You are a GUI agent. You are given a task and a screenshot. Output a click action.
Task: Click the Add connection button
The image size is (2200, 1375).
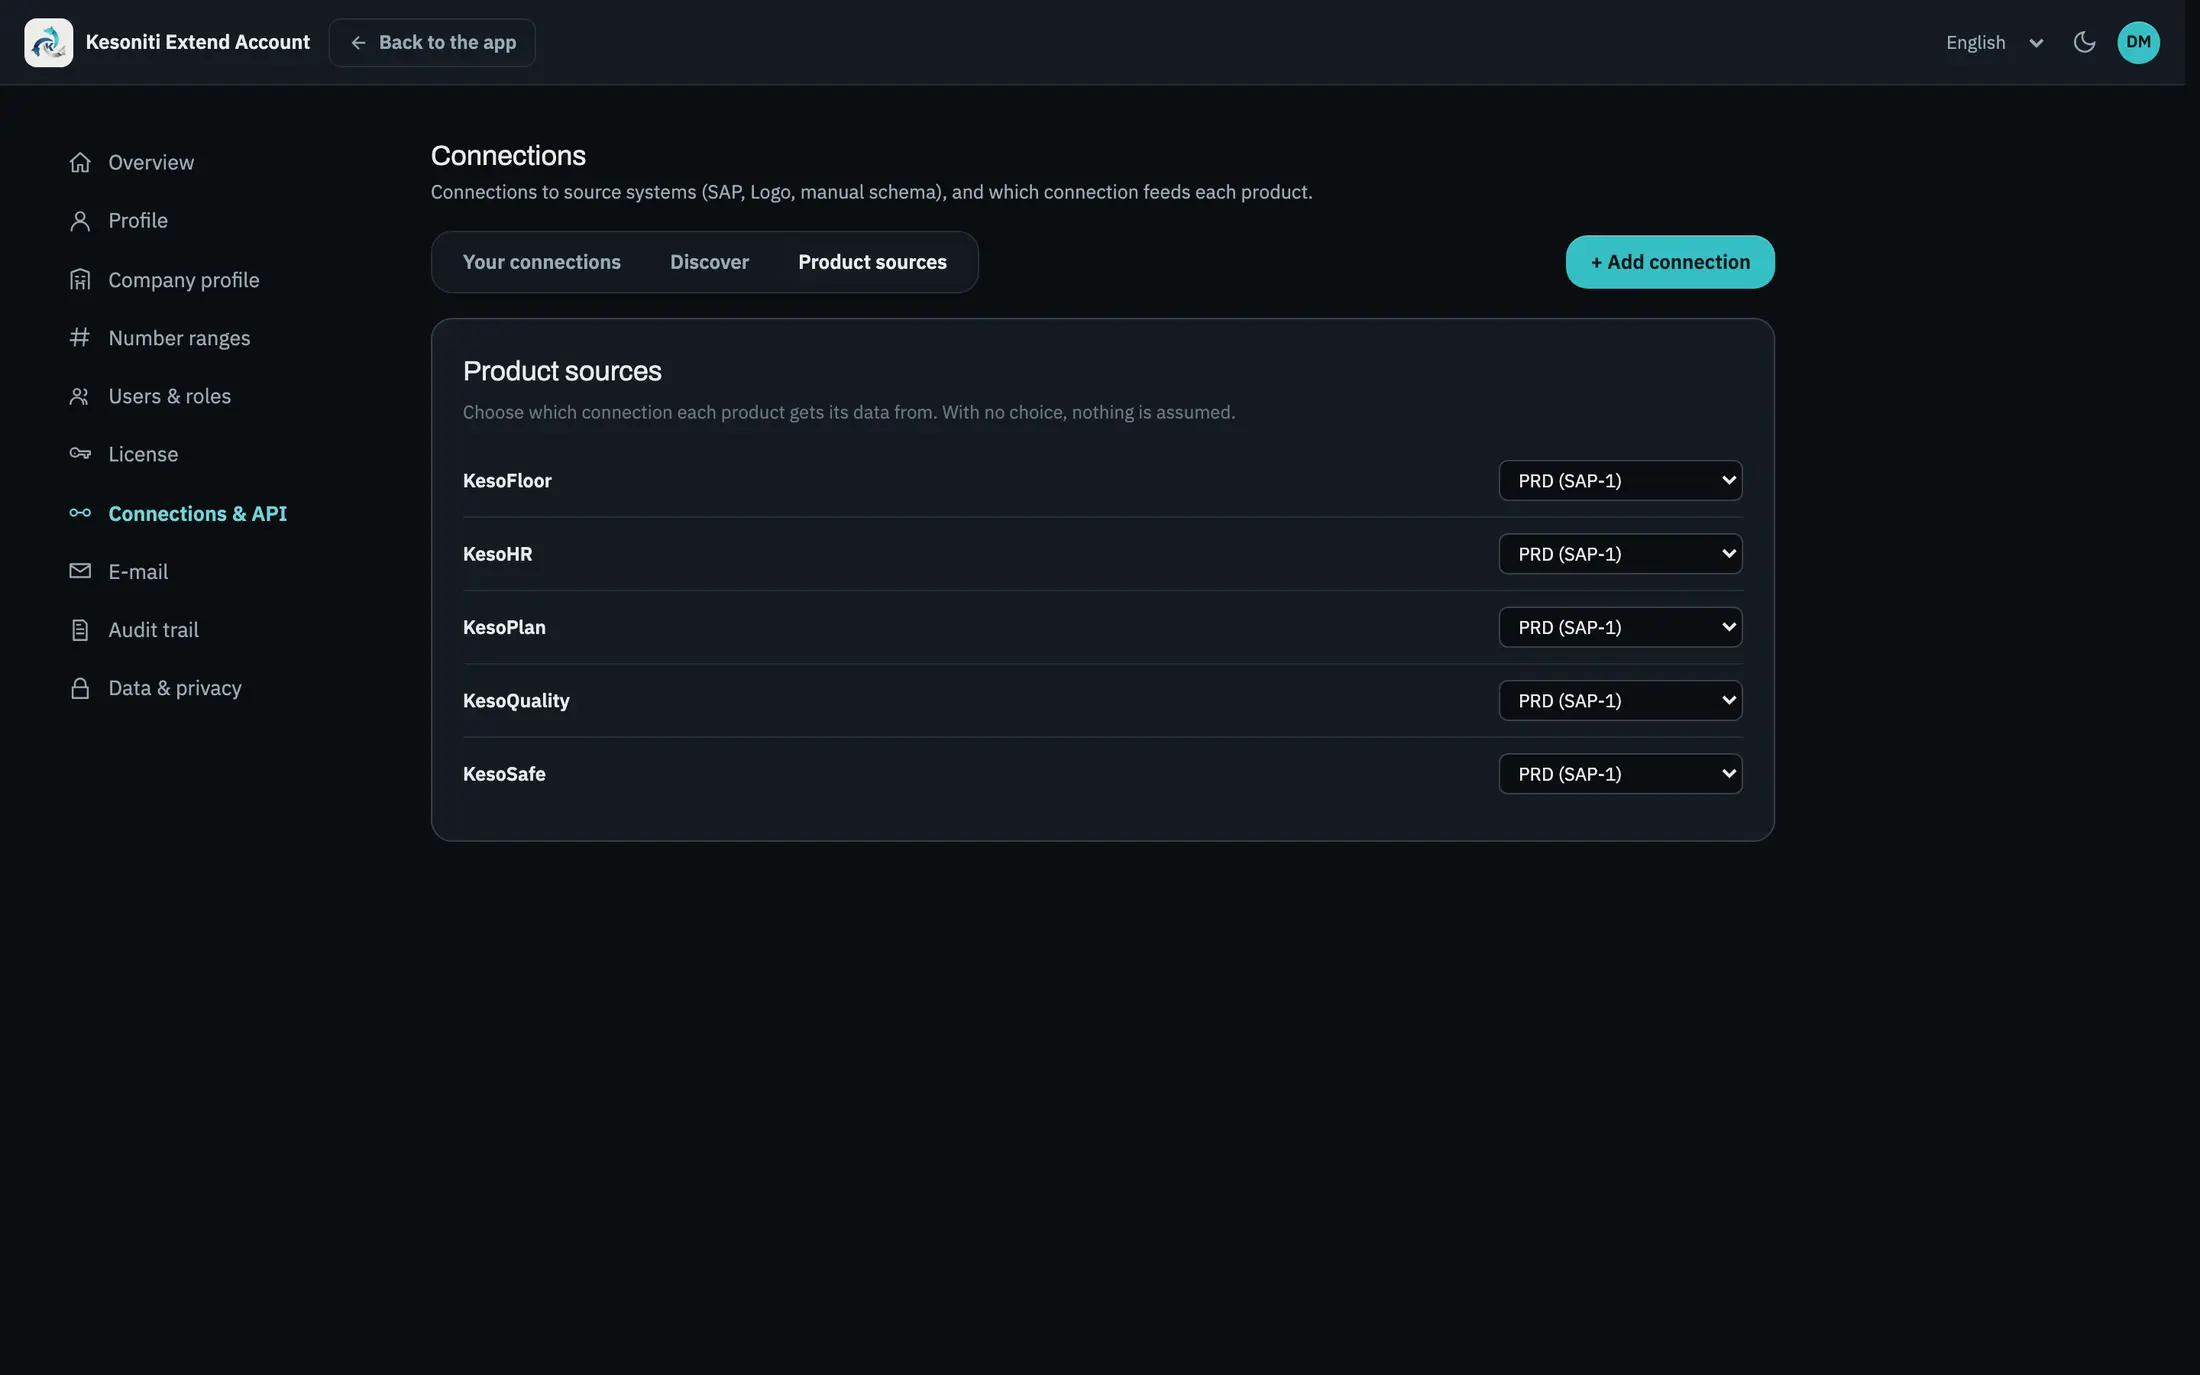pos(1670,262)
